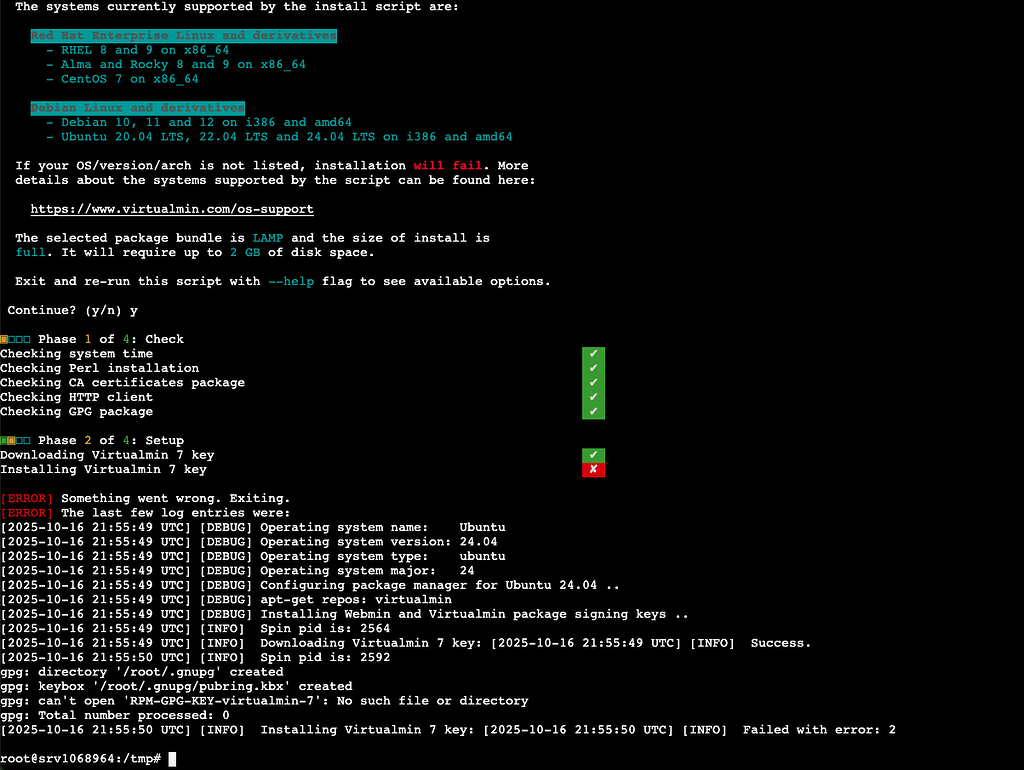Click the highlighted Debian Linux and derivatives heading
This screenshot has width=1024, height=770.
pos(137,108)
